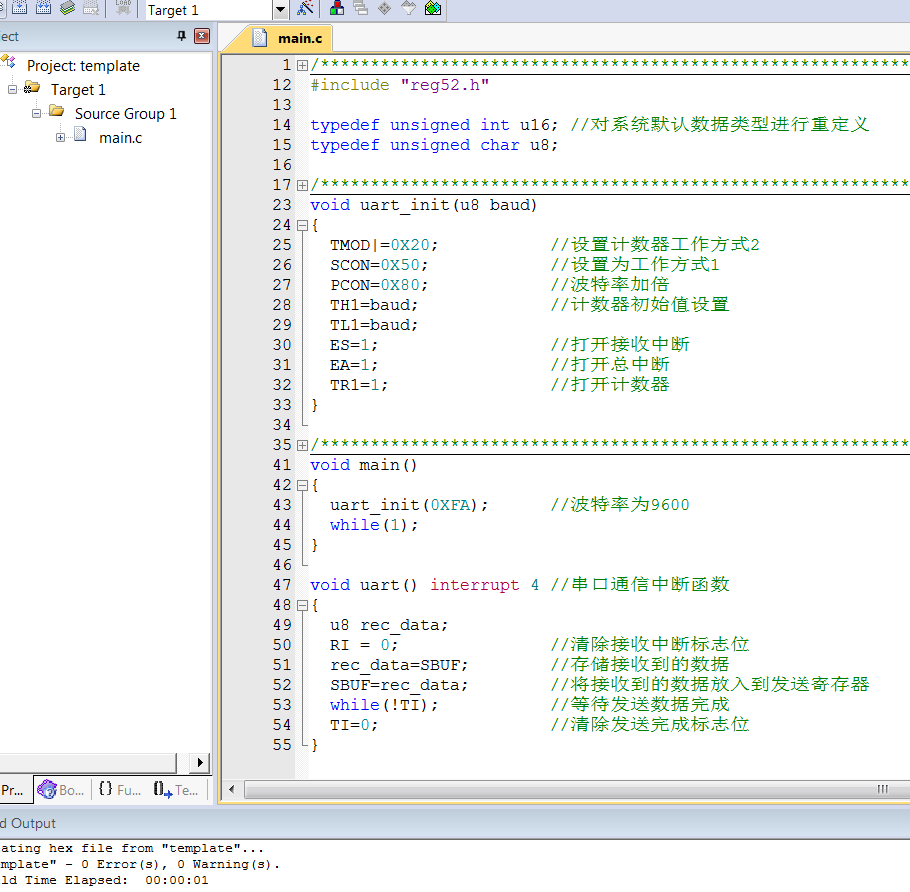This screenshot has width=910, height=892.
Task: Collapse uart interrupt function body at line 48
Action: click(x=302, y=606)
